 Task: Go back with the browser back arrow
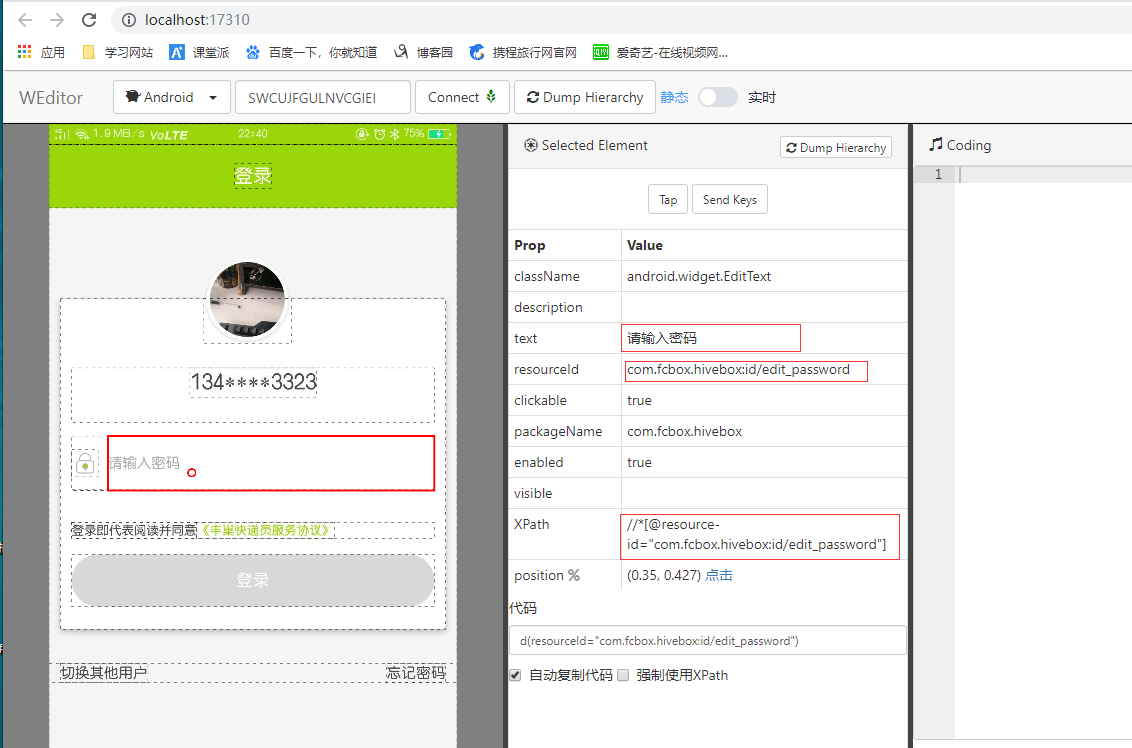(x=25, y=19)
